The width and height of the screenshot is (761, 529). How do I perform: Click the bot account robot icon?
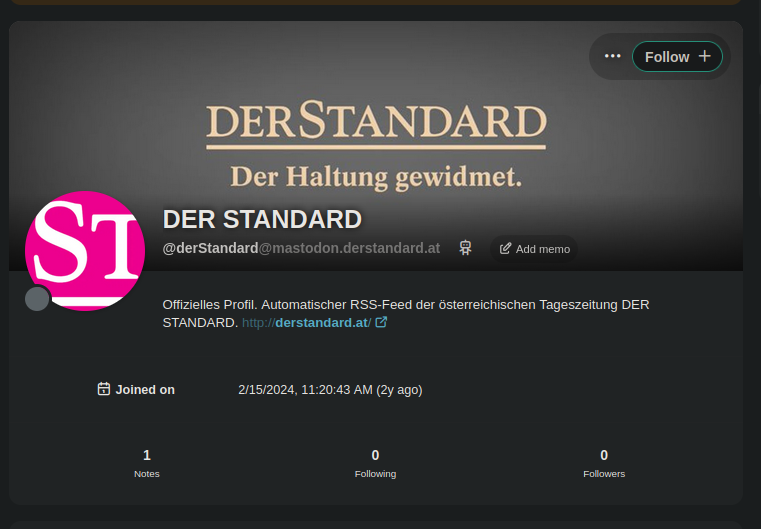(465, 248)
